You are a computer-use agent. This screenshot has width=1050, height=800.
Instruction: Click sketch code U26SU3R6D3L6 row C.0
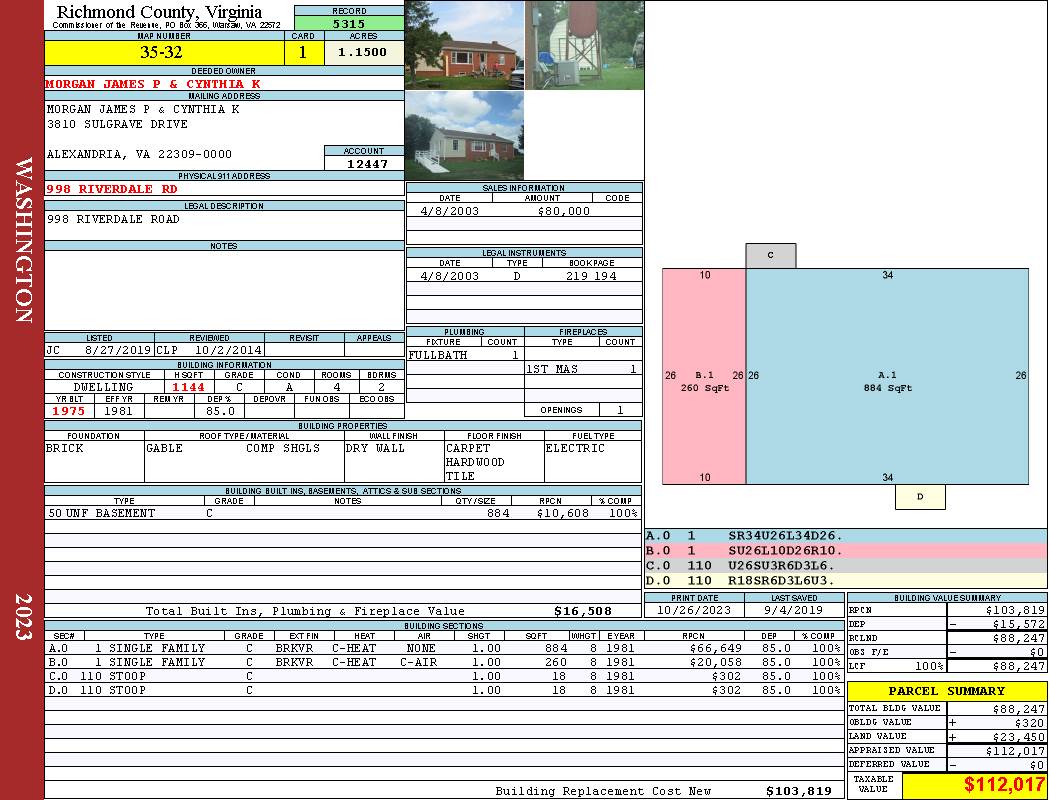845,565
